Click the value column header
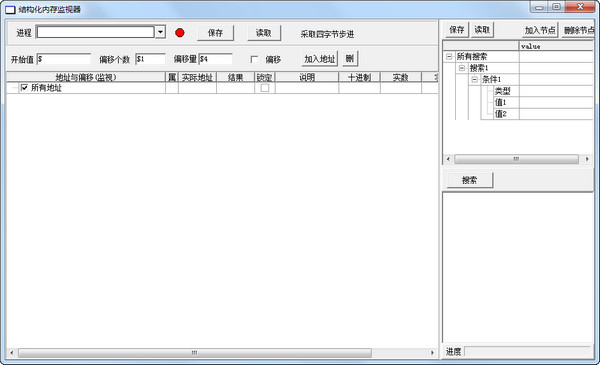 (x=556, y=46)
